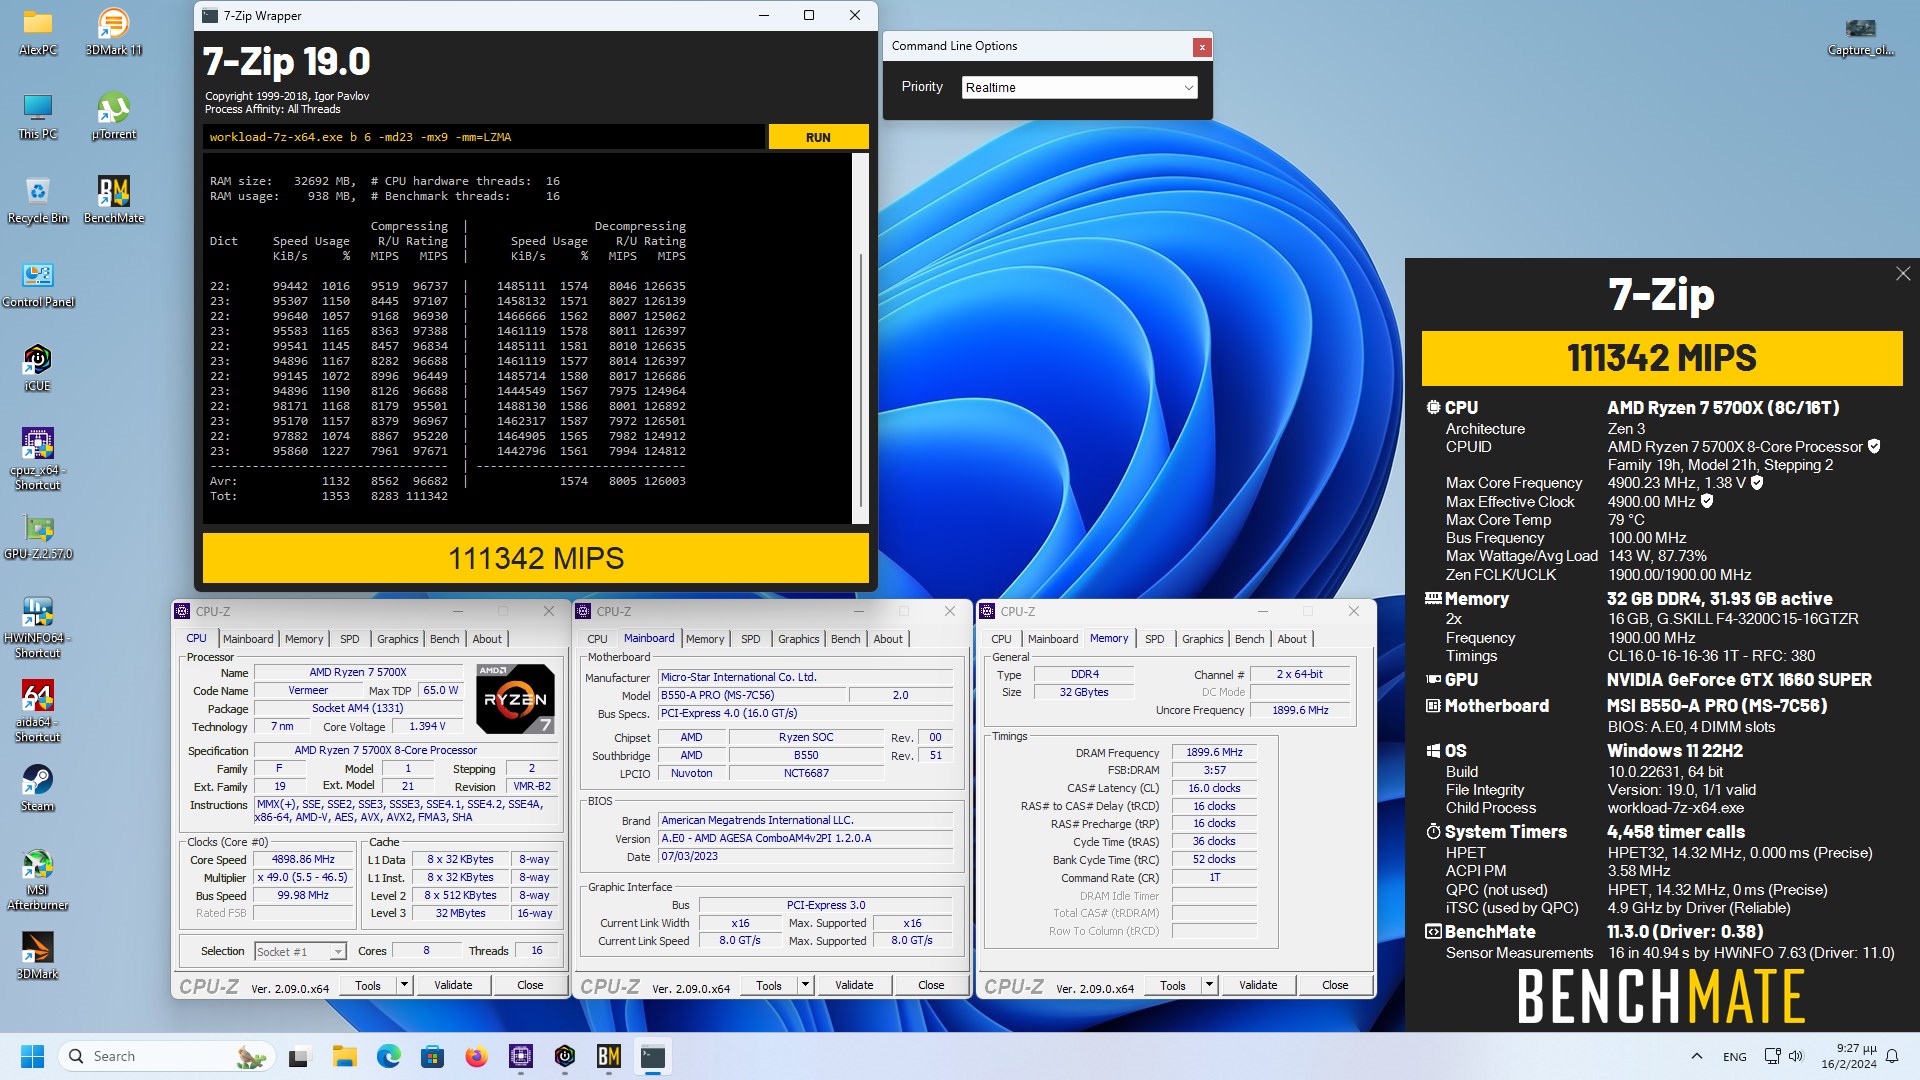Expand Tools dropdown arrow in CPU-Z Mainboard window

(x=805, y=985)
